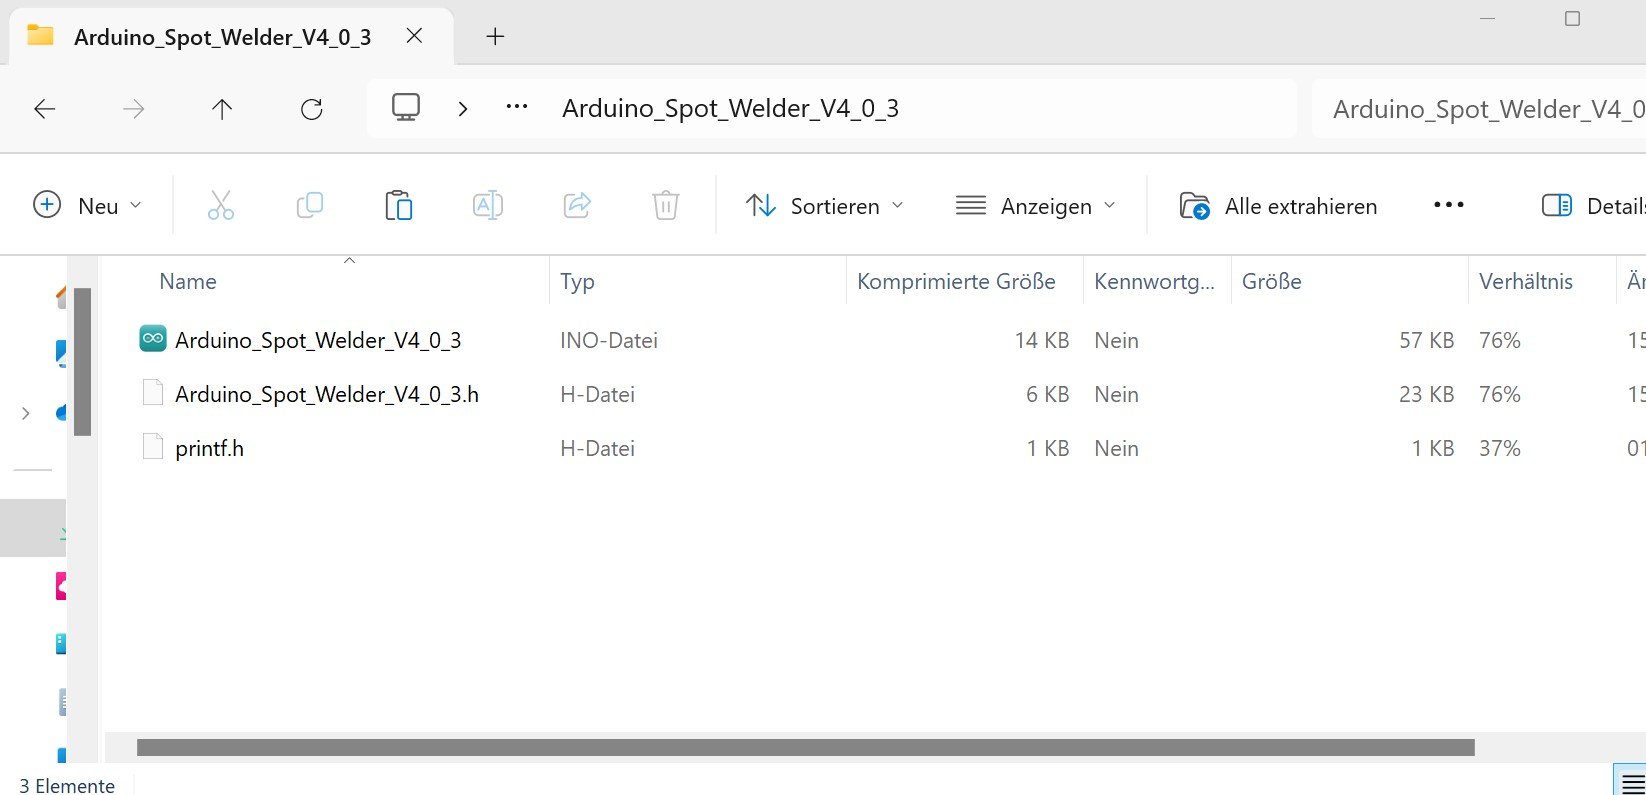Image resolution: width=1646 pixels, height=795 pixels.
Task: Refresh the current folder view
Action: tap(312, 109)
